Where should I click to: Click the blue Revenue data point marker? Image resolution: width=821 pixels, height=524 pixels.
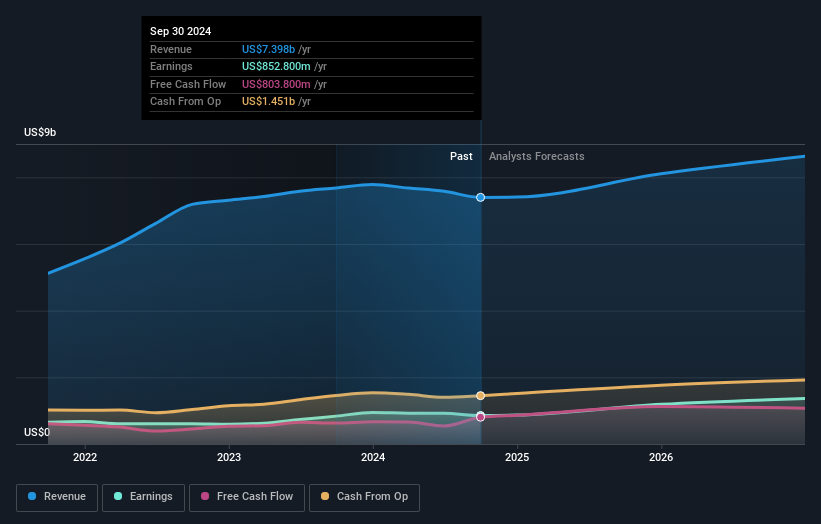tap(480, 197)
